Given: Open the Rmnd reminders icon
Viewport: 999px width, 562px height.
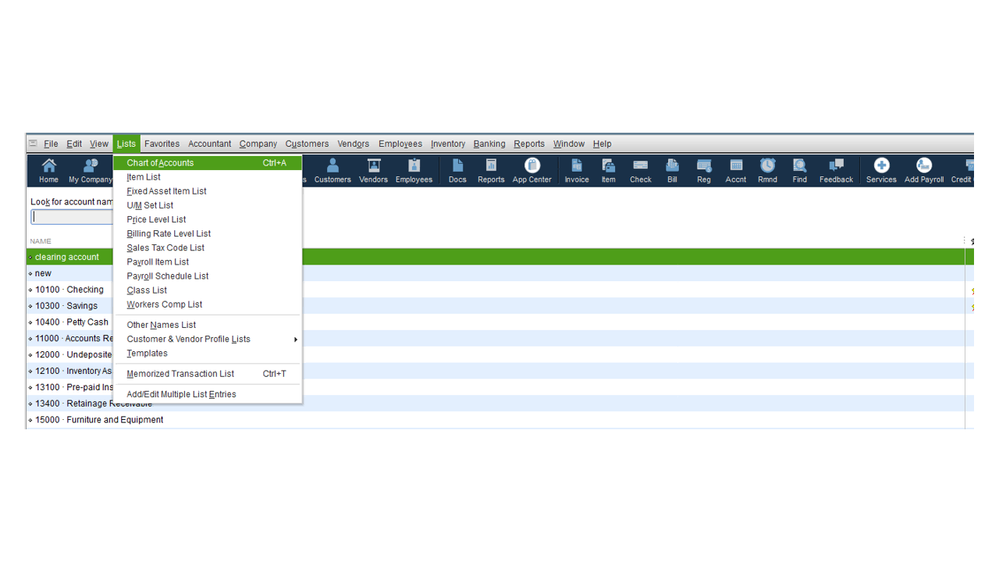Looking at the screenshot, I should pyautogui.click(x=767, y=171).
